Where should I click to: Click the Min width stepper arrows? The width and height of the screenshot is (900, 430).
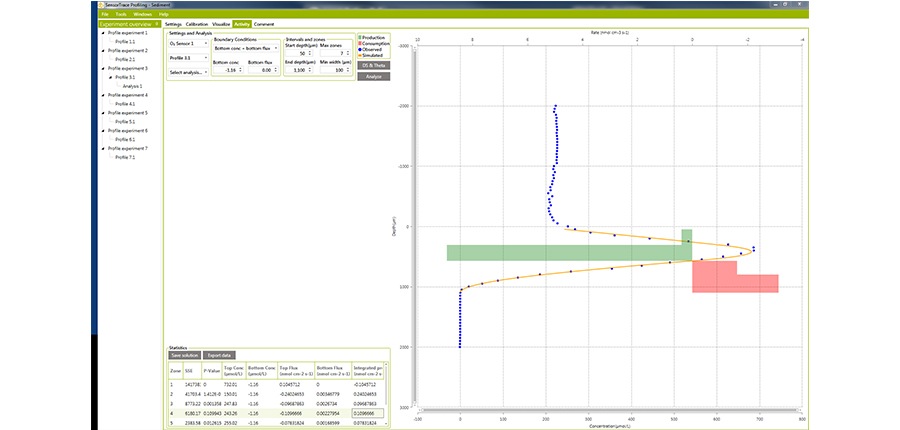[x=346, y=70]
